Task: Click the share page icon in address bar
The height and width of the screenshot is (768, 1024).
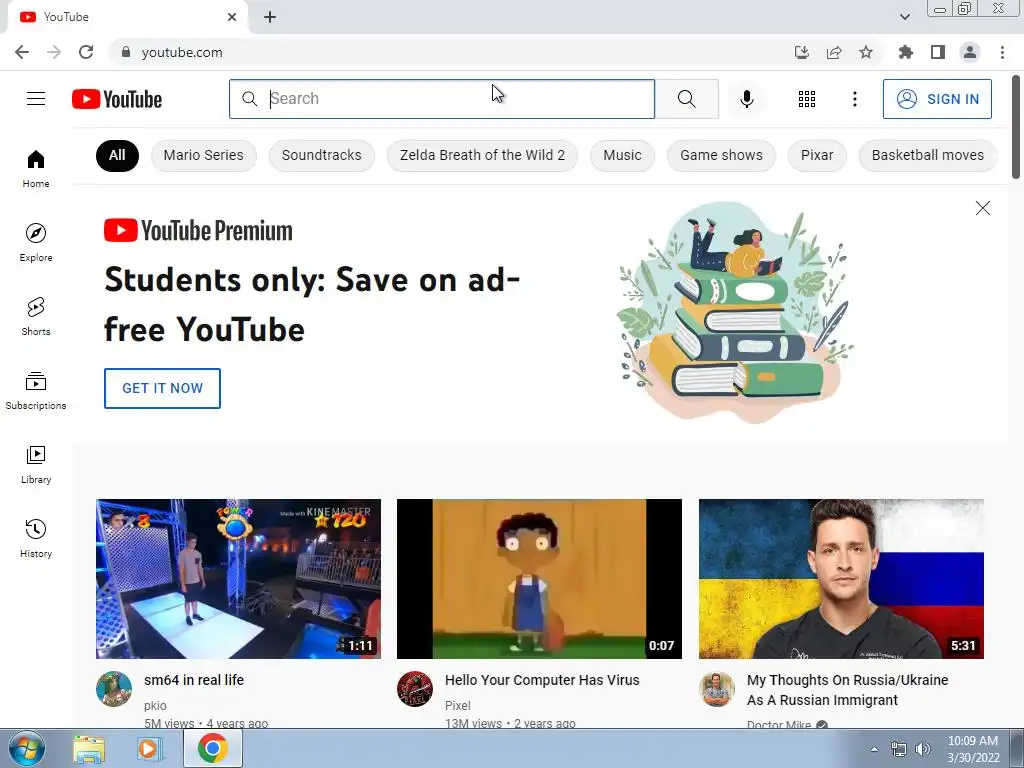Action: 834,52
